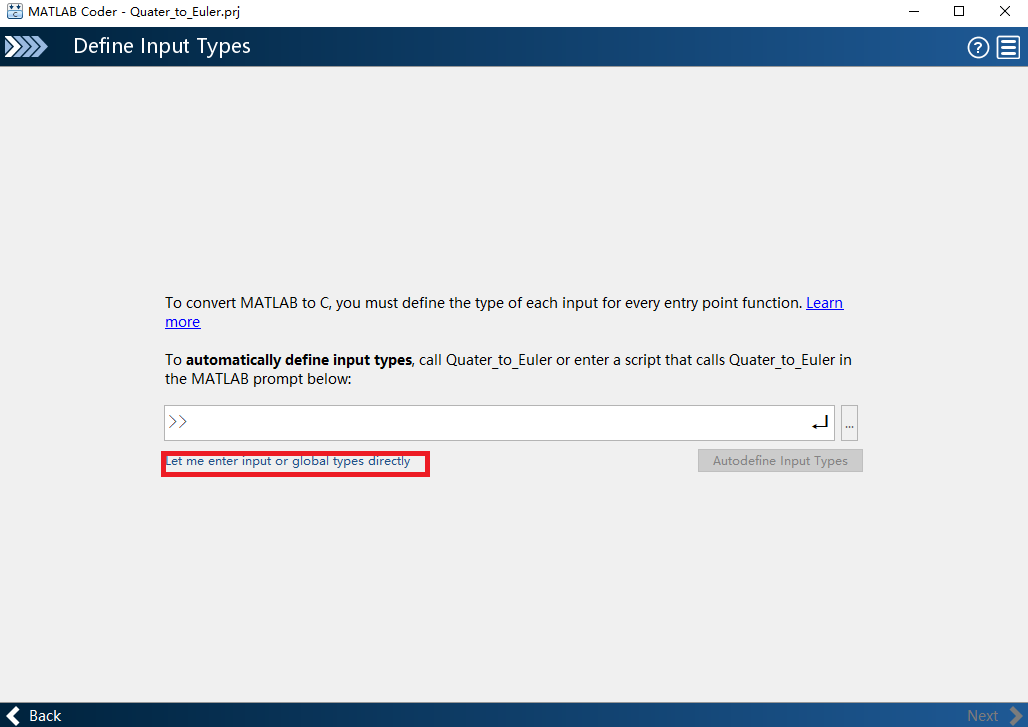Open the ellipsis browse button
The height and width of the screenshot is (727, 1028).
pos(849,423)
